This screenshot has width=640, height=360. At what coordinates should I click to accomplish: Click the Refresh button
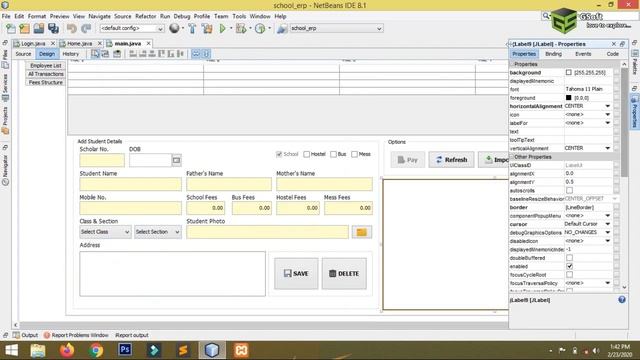451,160
